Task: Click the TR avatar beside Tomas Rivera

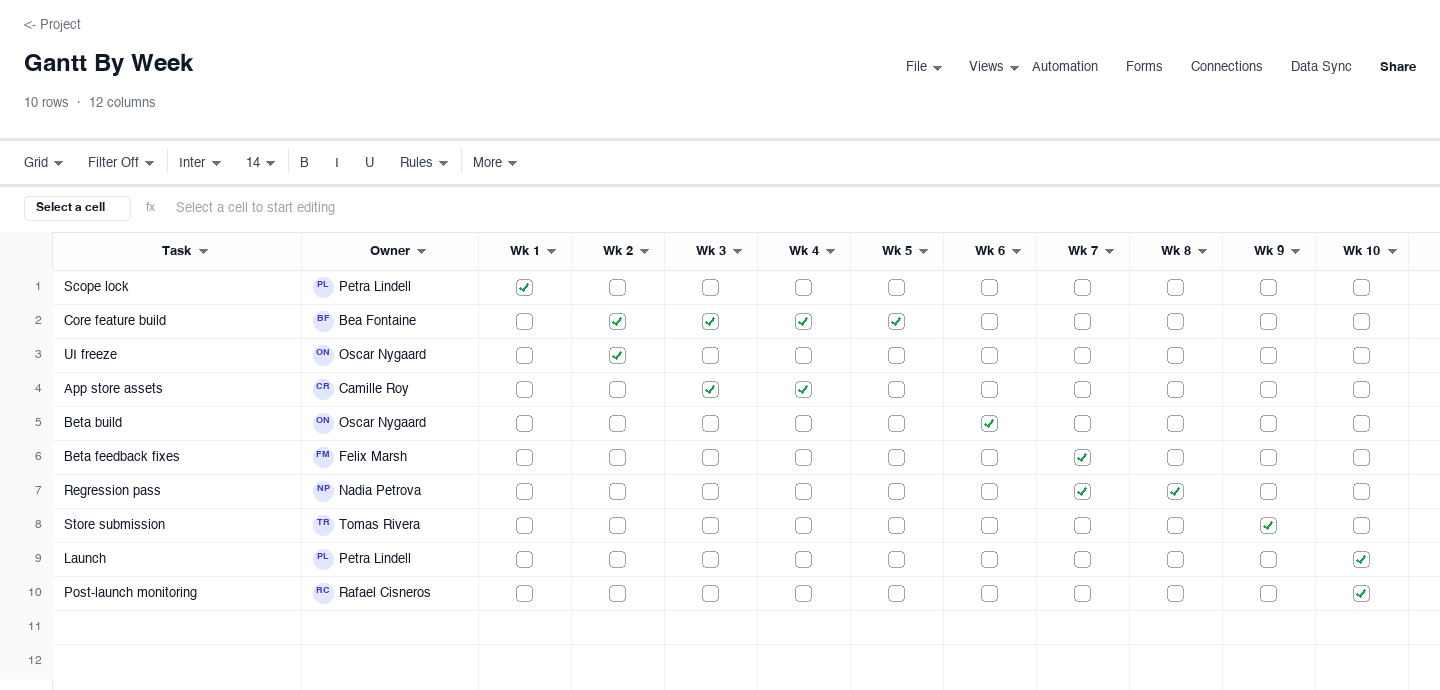Action: (323, 525)
